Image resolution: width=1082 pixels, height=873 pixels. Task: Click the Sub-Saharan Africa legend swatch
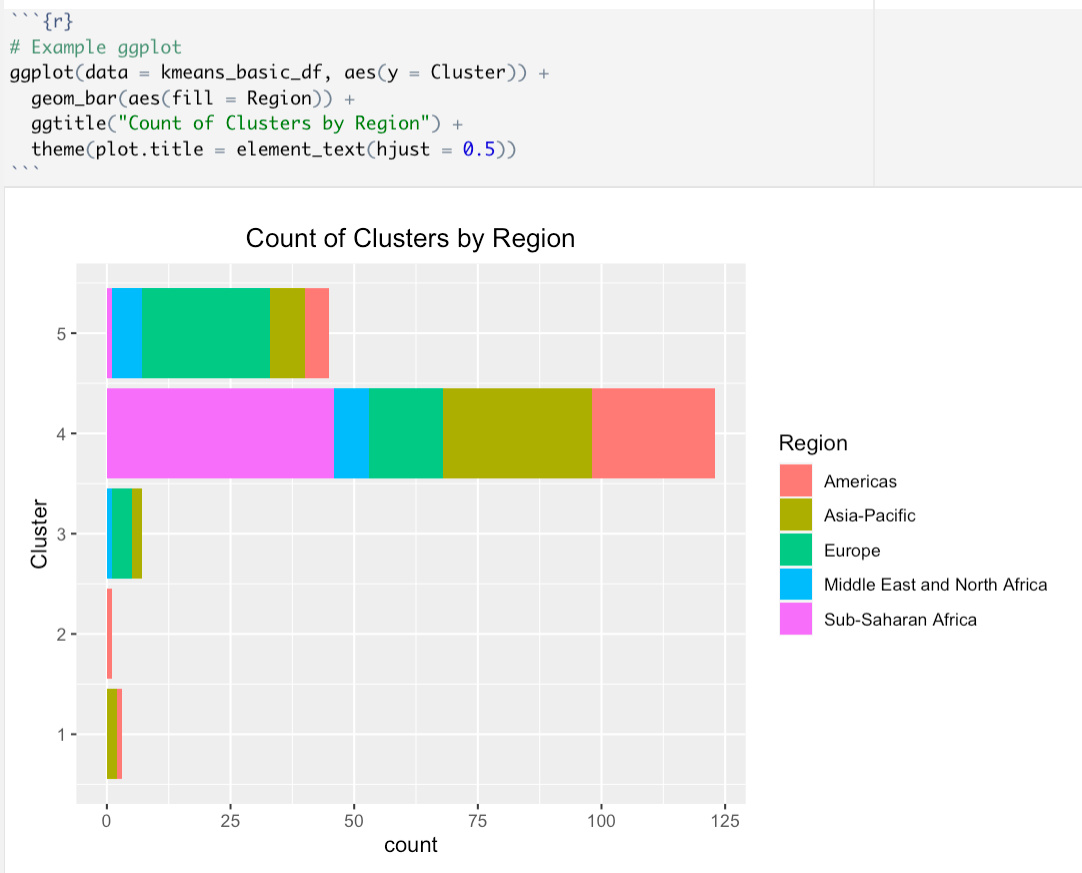click(x=796, y=619)
